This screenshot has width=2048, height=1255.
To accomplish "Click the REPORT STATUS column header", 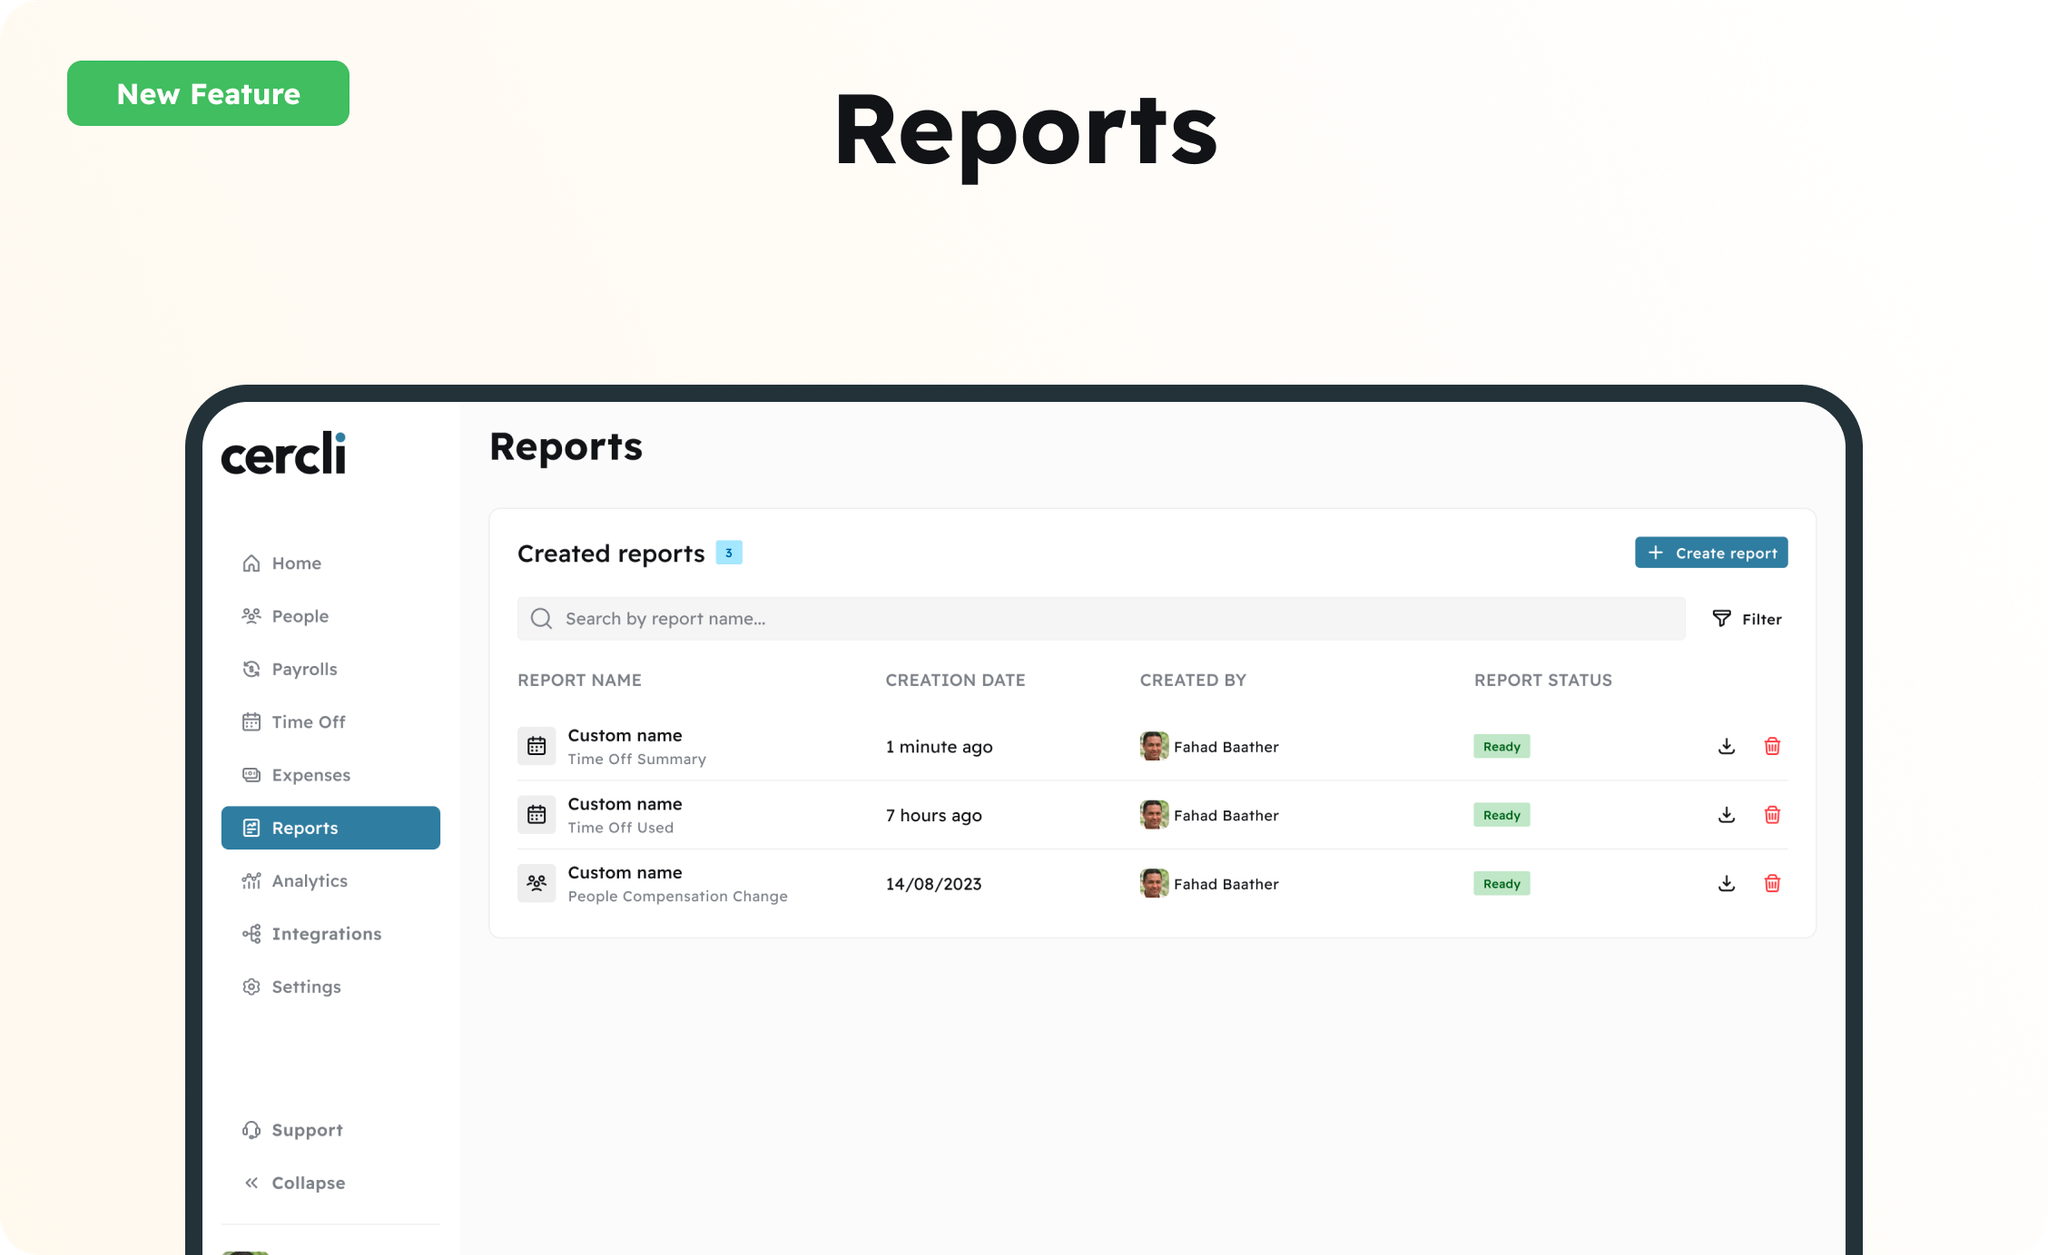I will (1543, 680).
